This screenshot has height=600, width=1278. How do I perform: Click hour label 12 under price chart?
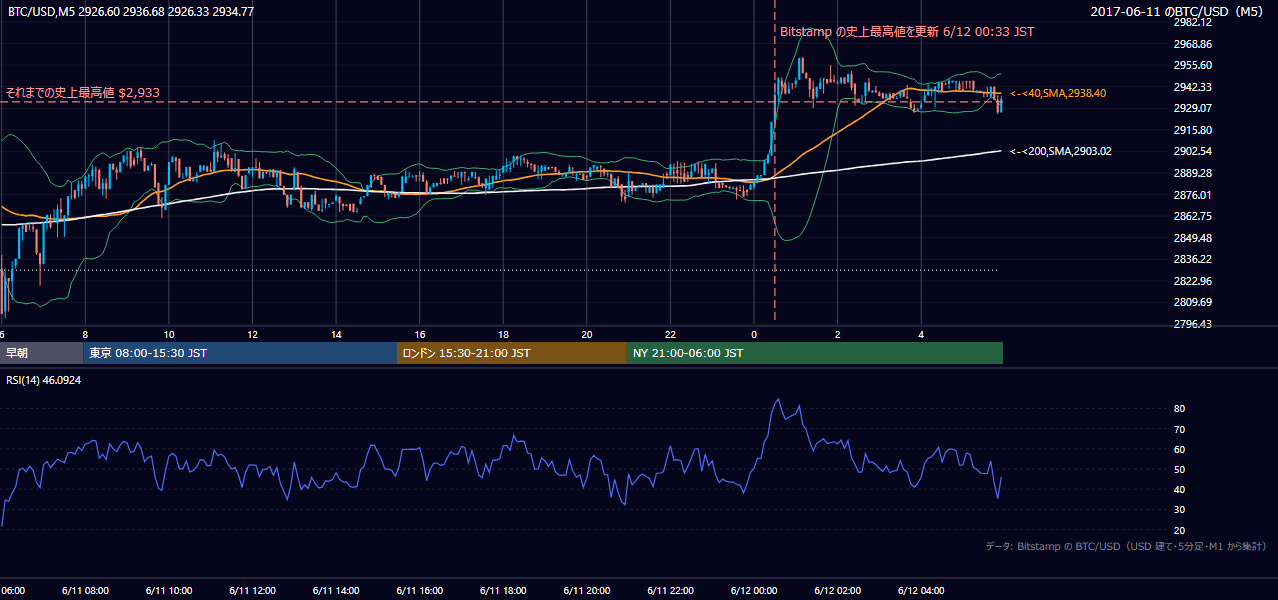(x=252, y=335)
